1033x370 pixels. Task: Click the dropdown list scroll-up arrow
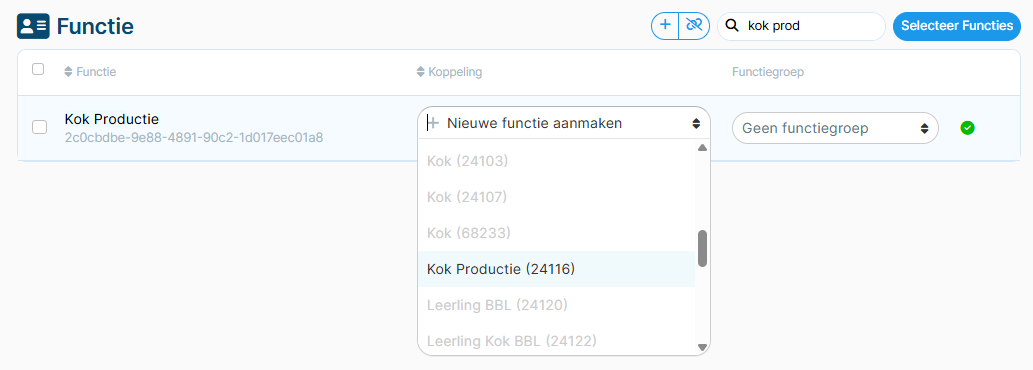click(702, 147)
